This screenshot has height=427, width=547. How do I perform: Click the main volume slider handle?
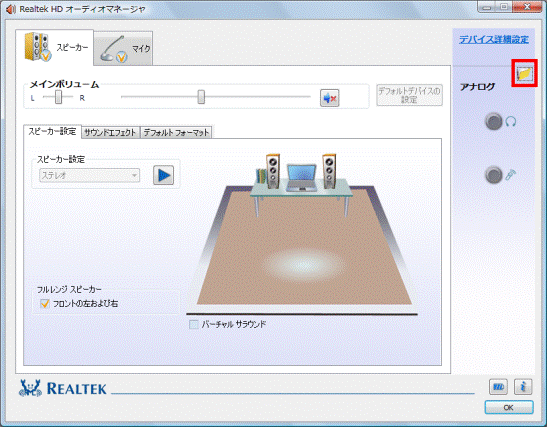pos(201,97)
